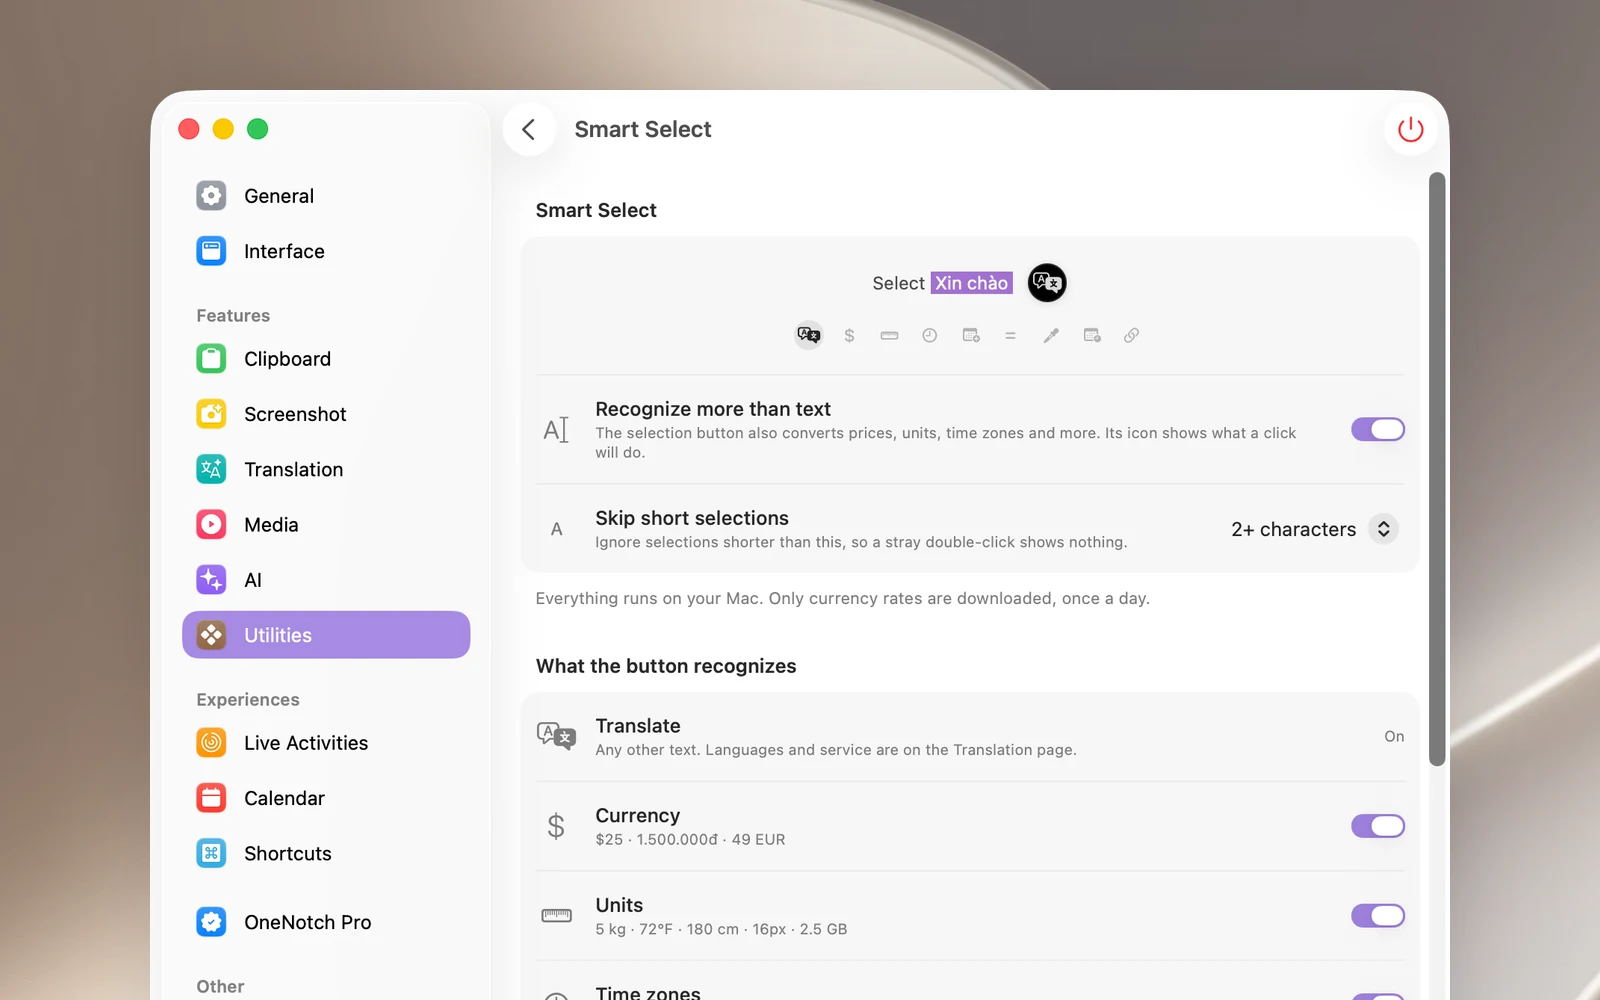Click the vertical scrollbar thumb
The height and width of the screenshot is (1000, 1600).
tap(1437, 469)
